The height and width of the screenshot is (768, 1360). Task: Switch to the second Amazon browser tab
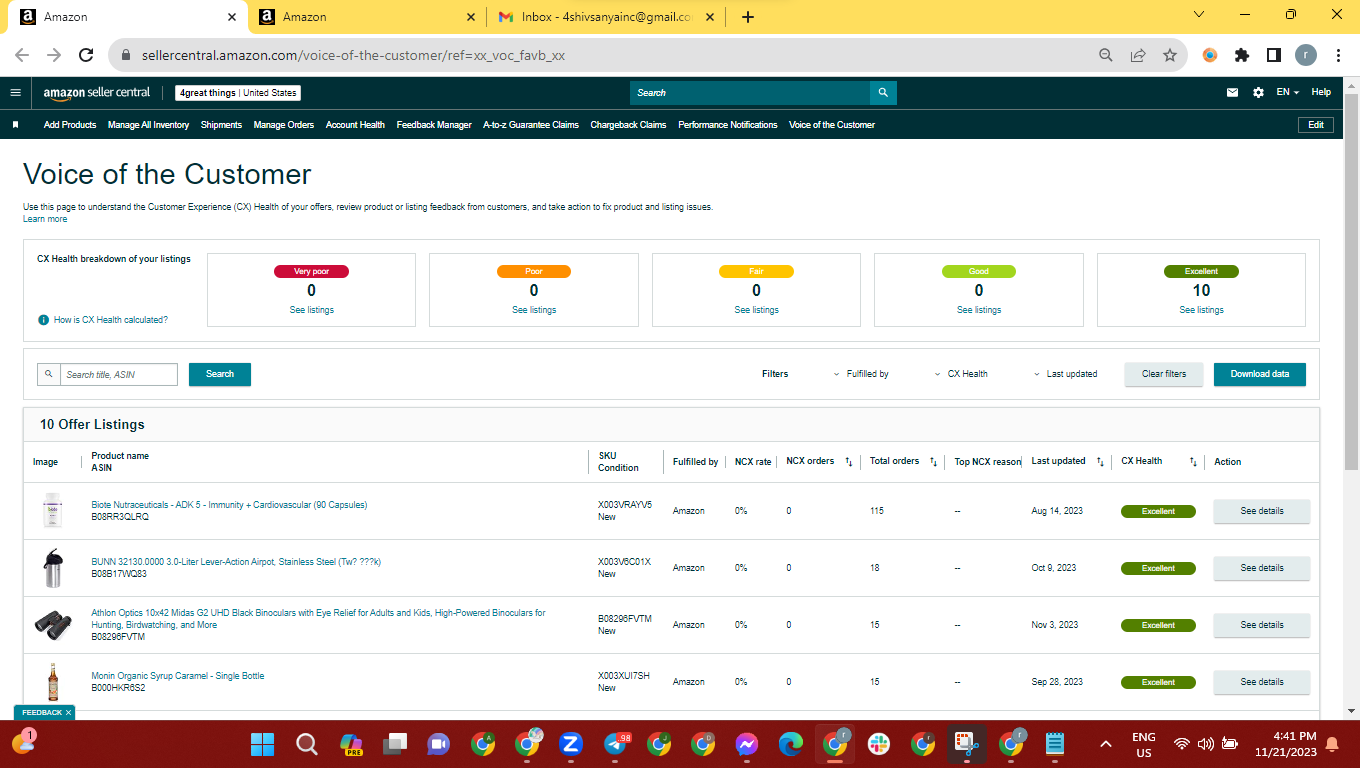(367, 17)
